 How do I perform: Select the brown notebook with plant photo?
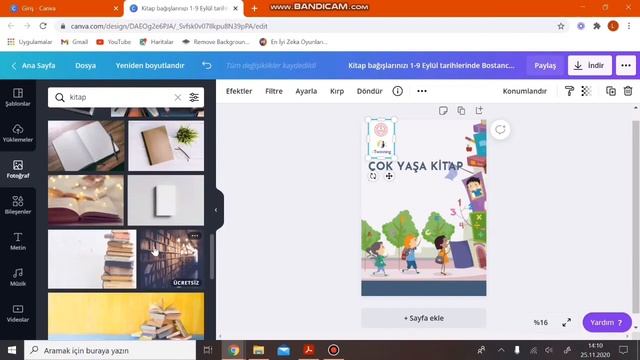[x=166, y=146]
